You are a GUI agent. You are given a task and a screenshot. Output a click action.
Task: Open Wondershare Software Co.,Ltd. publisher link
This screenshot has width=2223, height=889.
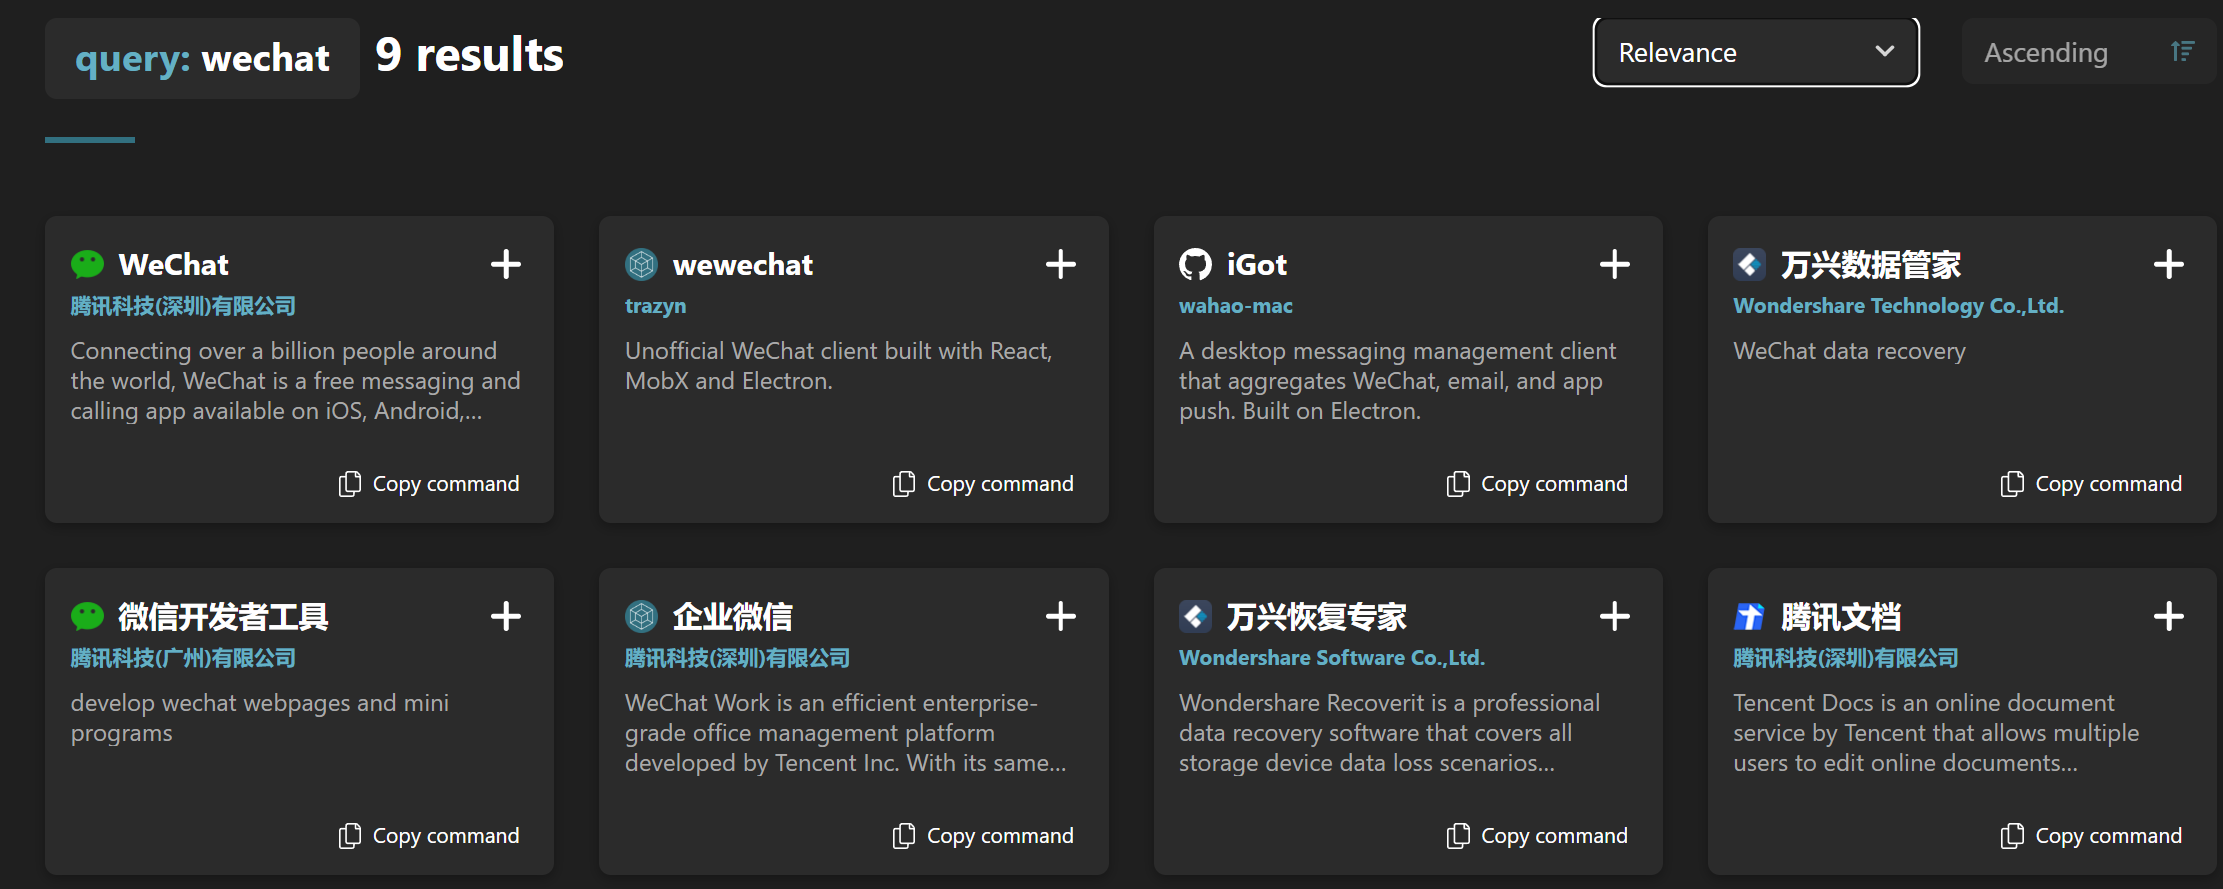(x=1331, y=658)
